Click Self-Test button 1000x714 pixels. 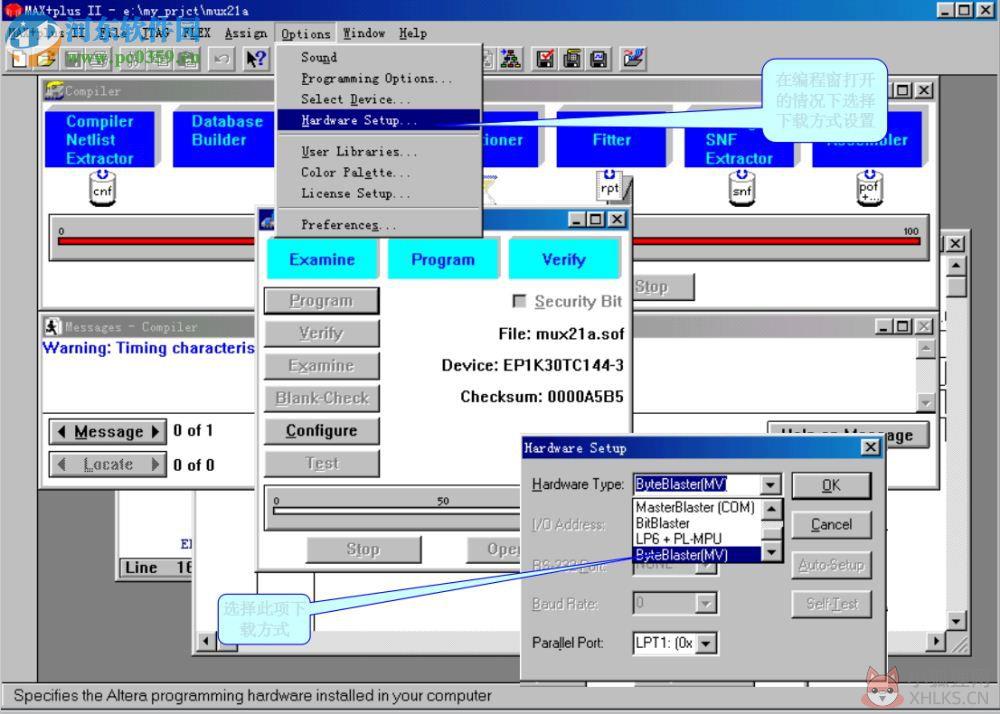coord(831,604)
